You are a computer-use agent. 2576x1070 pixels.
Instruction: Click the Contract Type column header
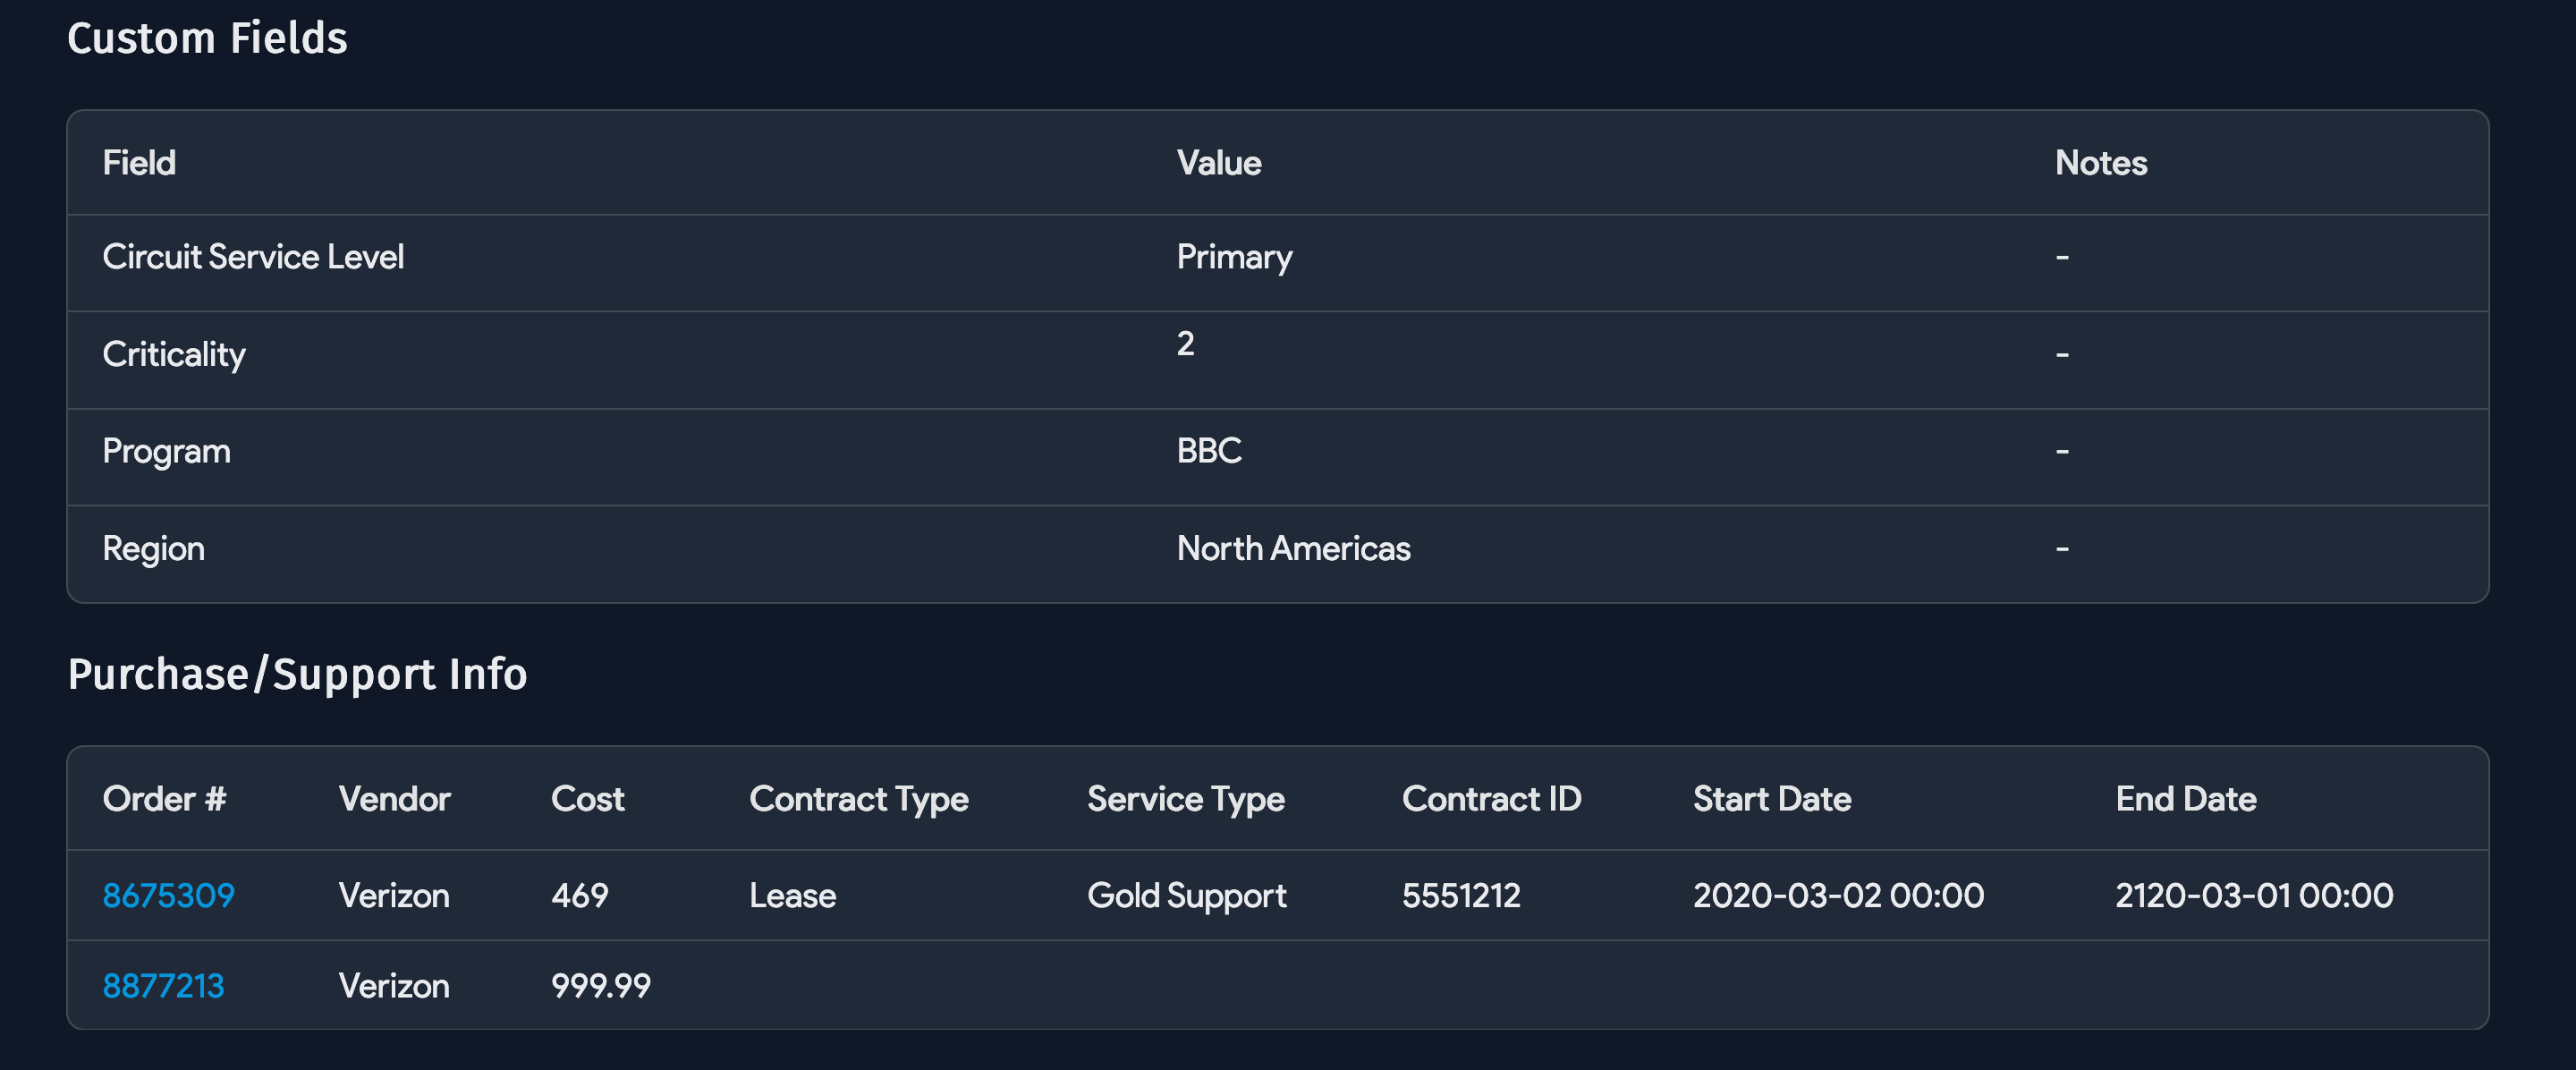click(860, 798)
